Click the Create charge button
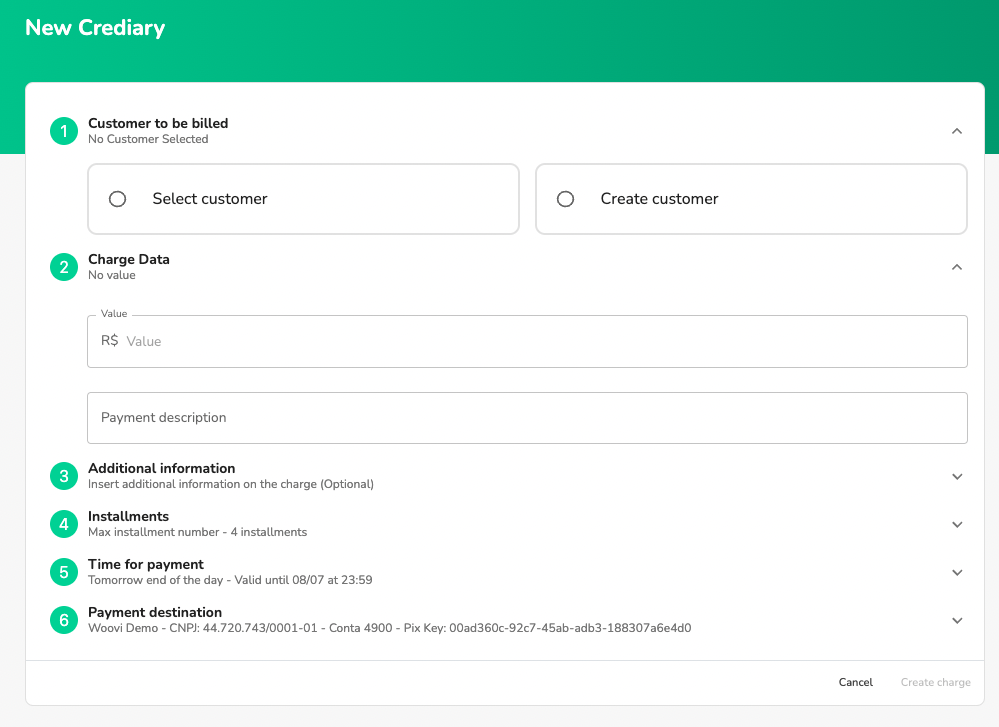This screenshot has height=727, width=999. pyautogui.click(x=935, y=682)
